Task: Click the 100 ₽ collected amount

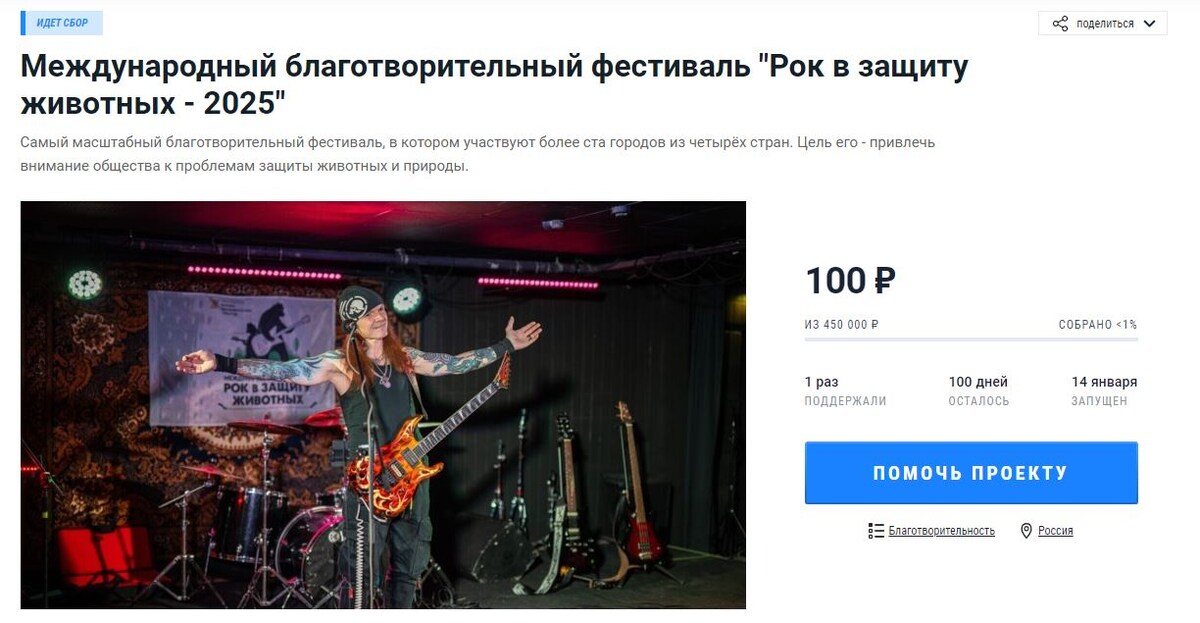Action: [x=850, y=281]
